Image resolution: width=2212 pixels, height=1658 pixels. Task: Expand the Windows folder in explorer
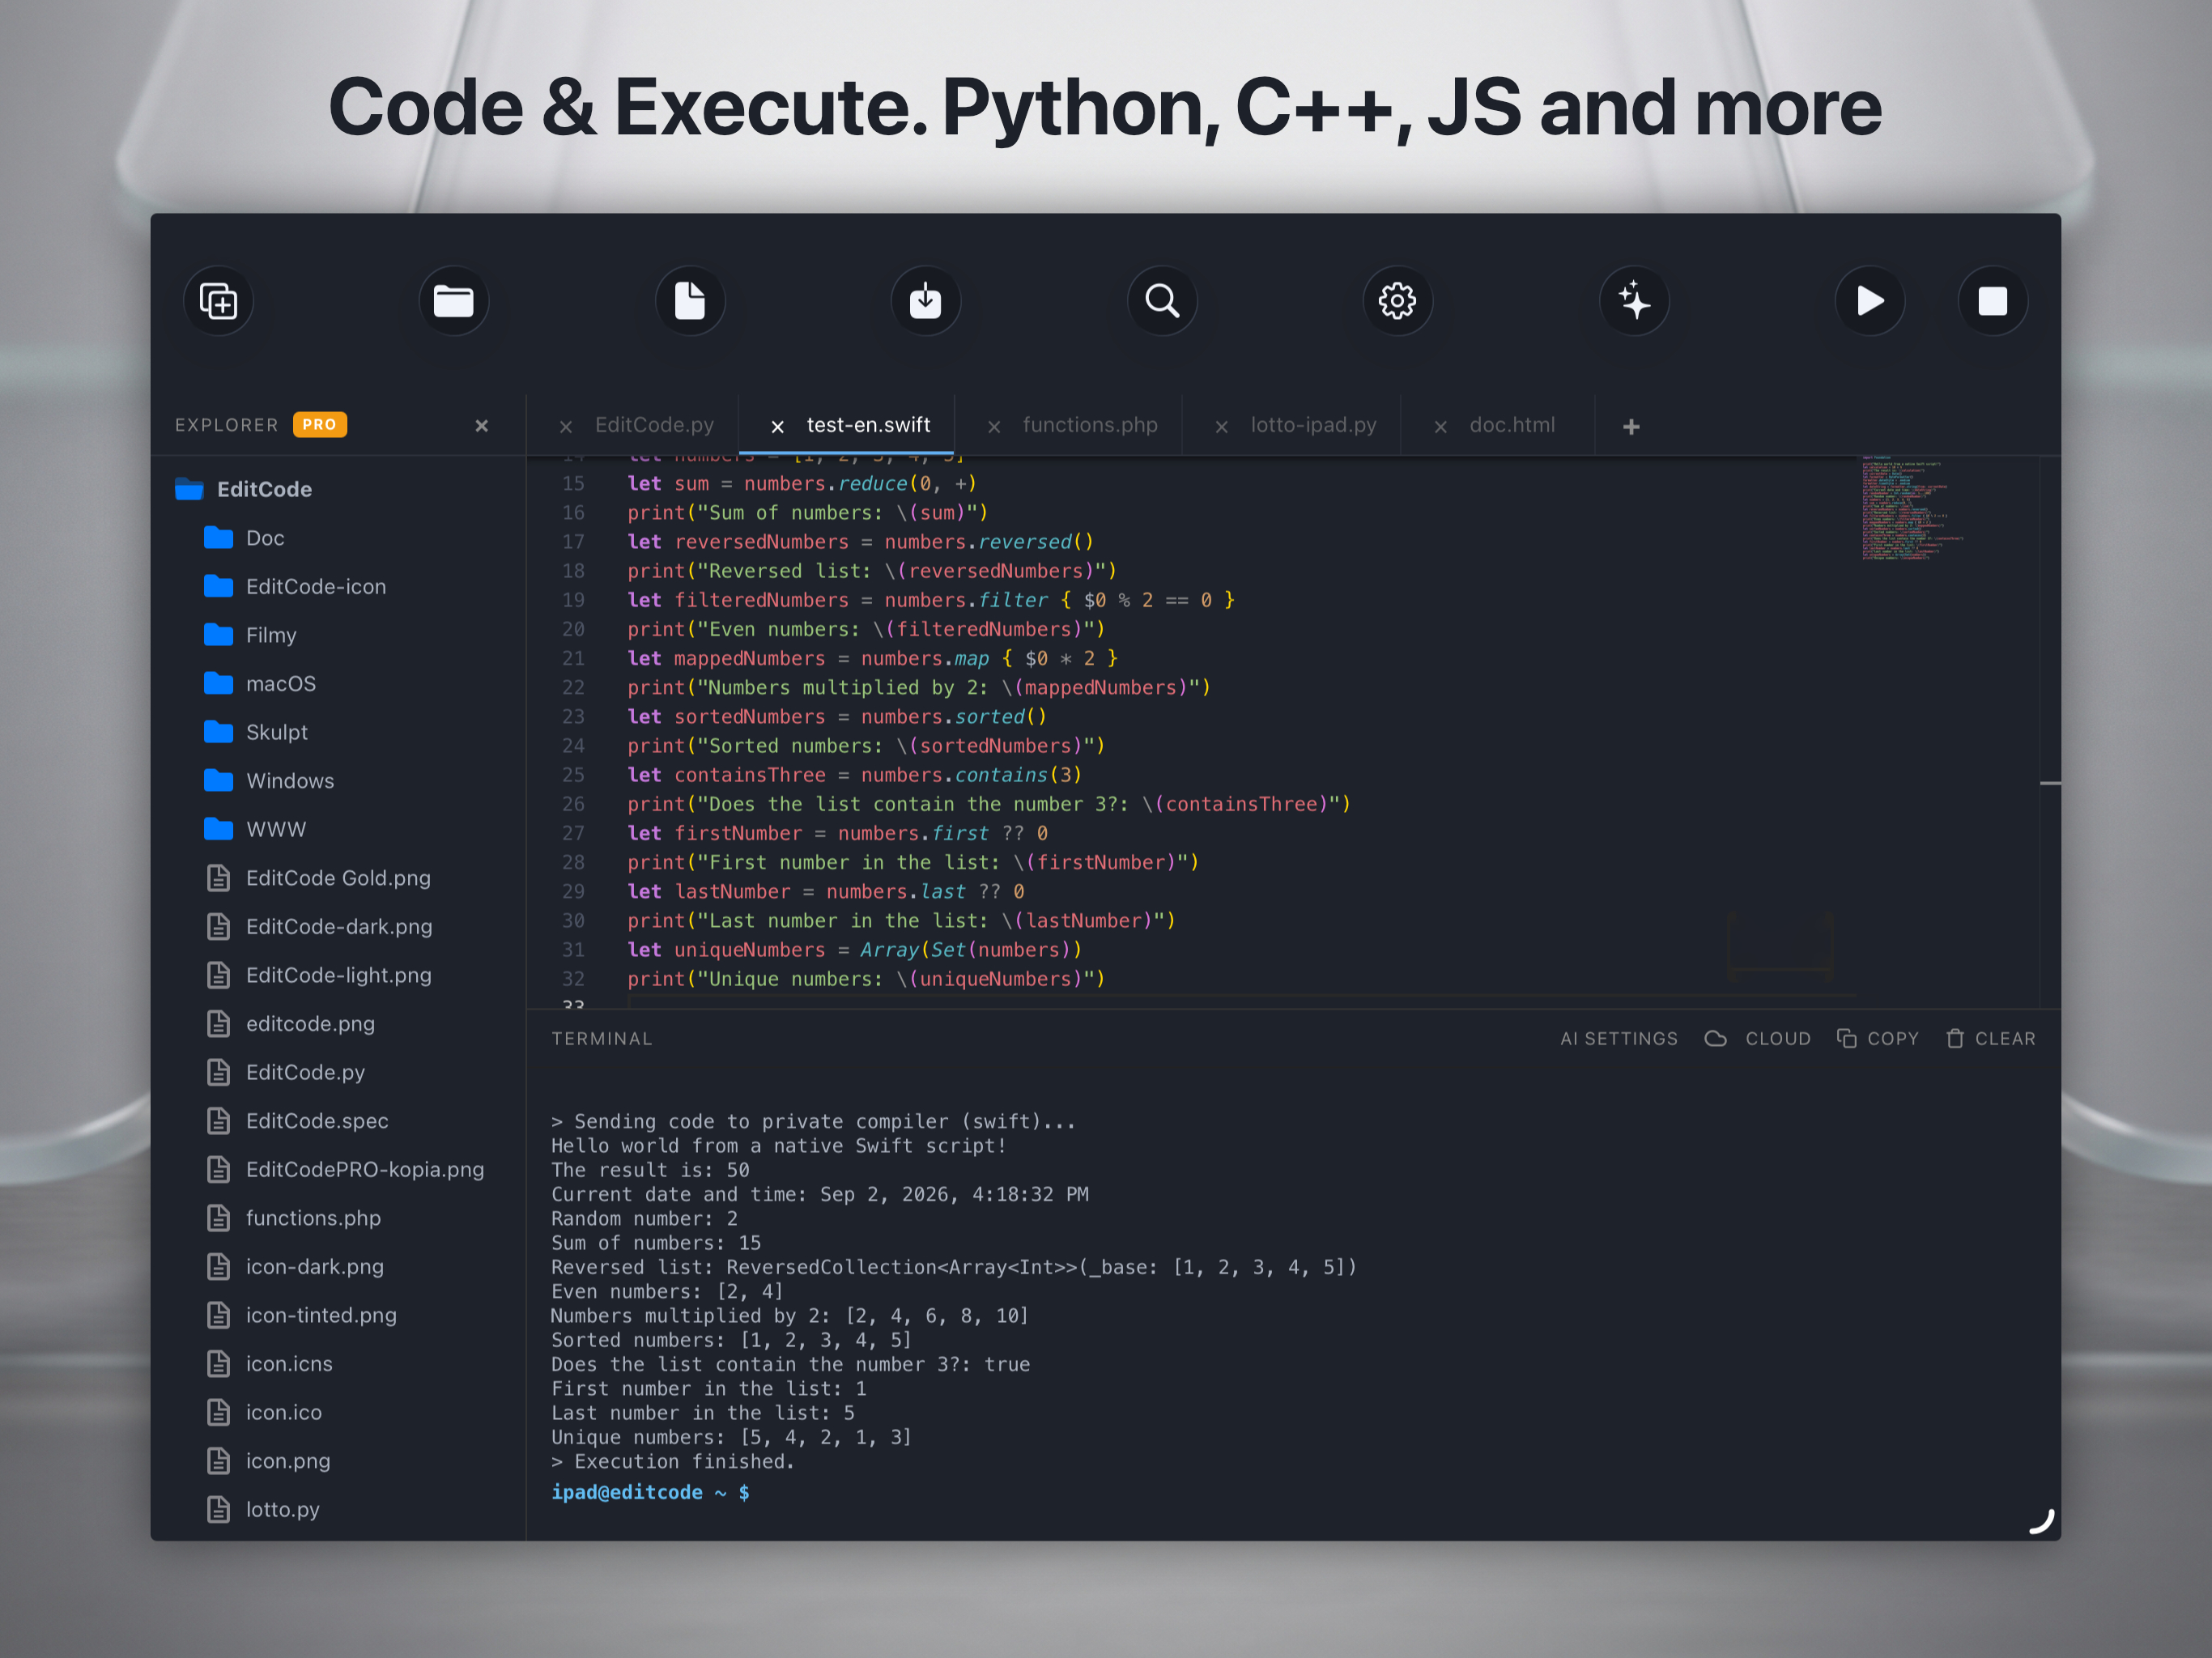tap(290, 781)
